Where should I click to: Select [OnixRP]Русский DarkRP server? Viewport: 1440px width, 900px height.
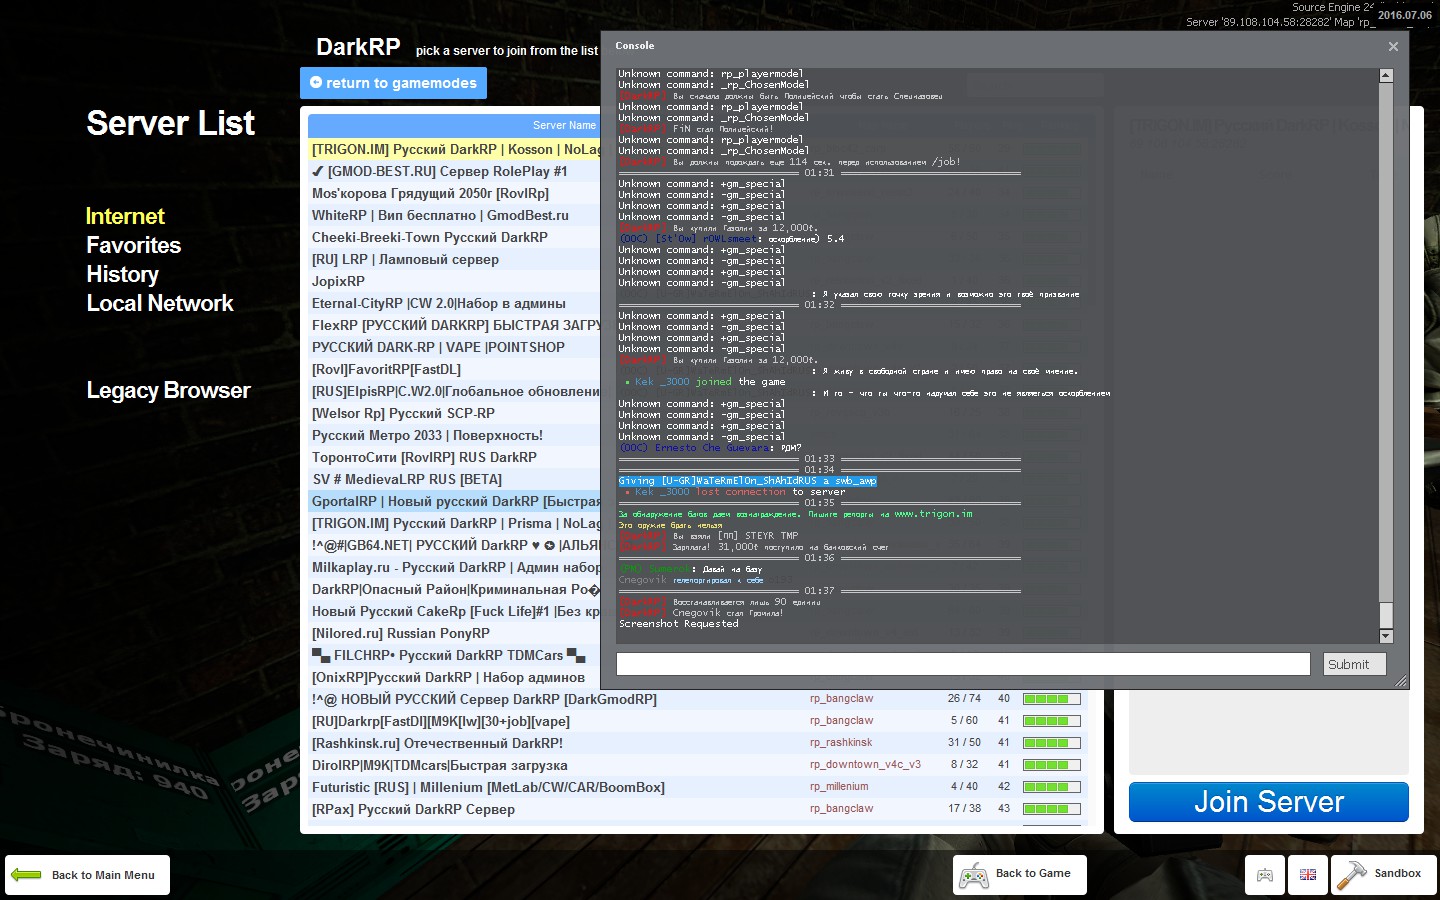tap(455, 677)
